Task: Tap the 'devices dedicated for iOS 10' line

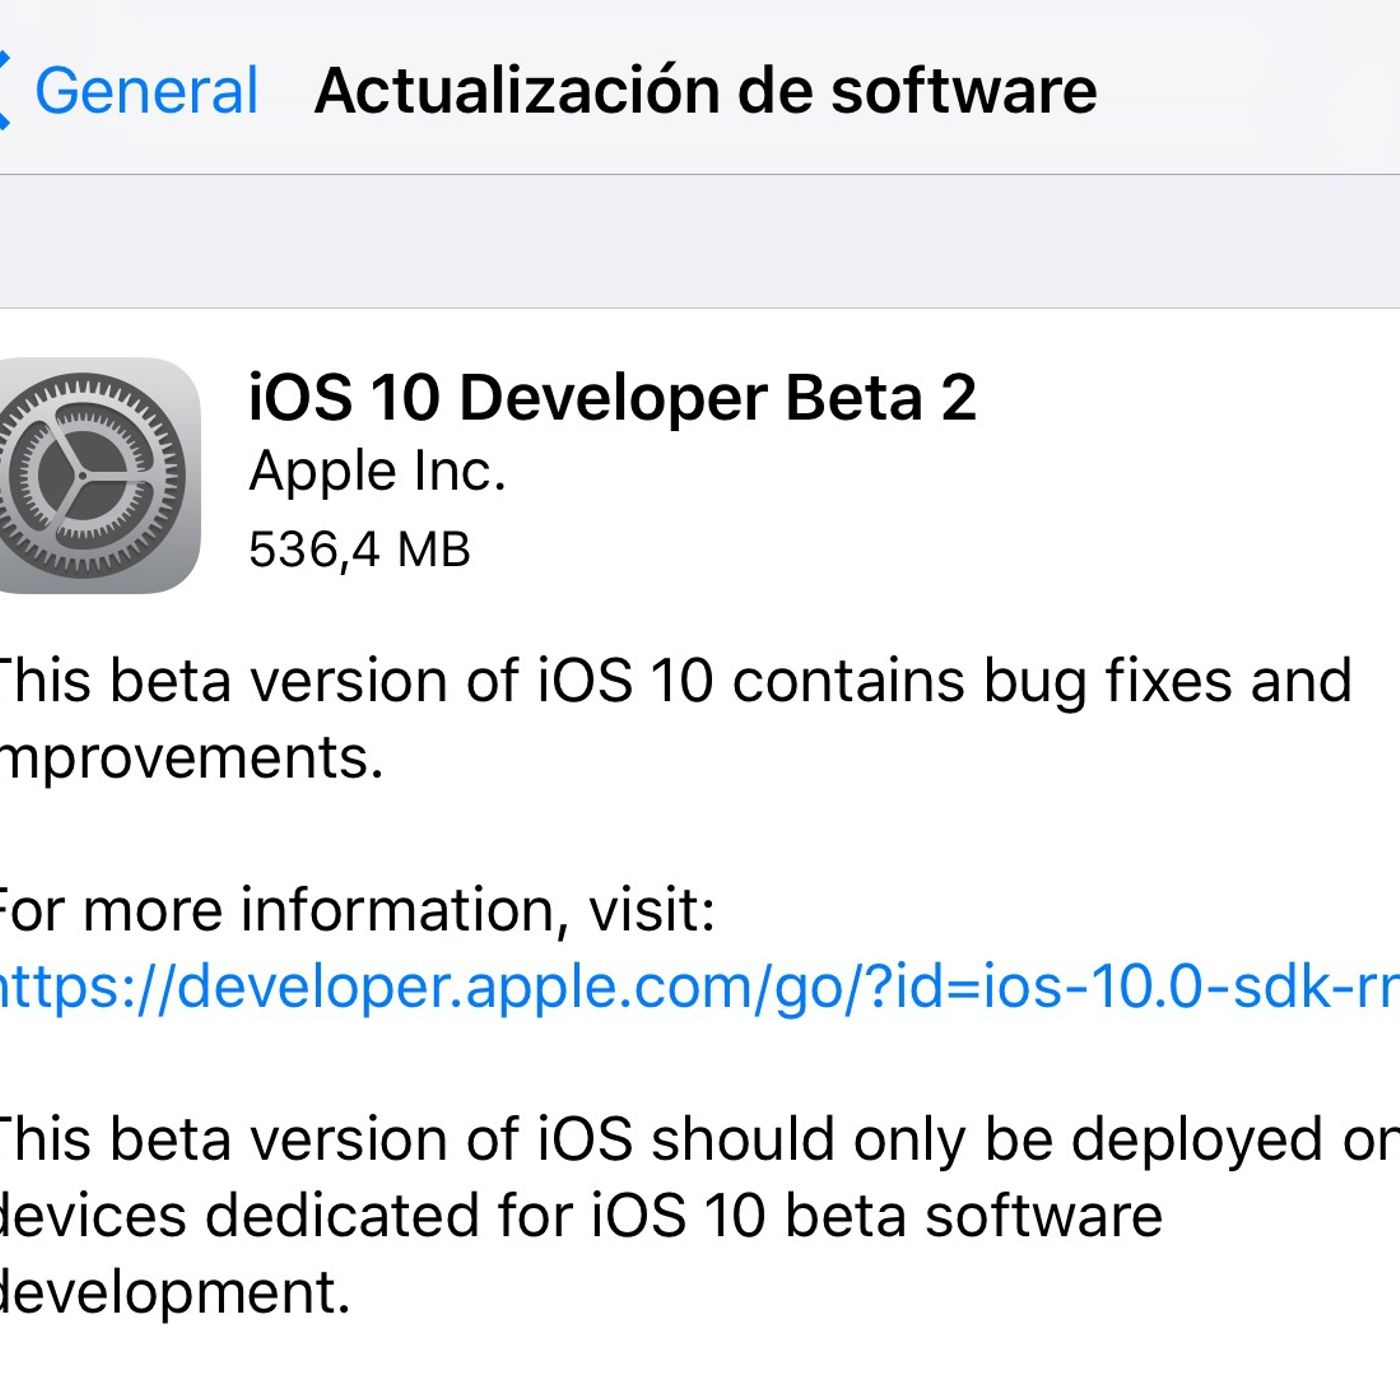Action: (x=580, y=1216)
